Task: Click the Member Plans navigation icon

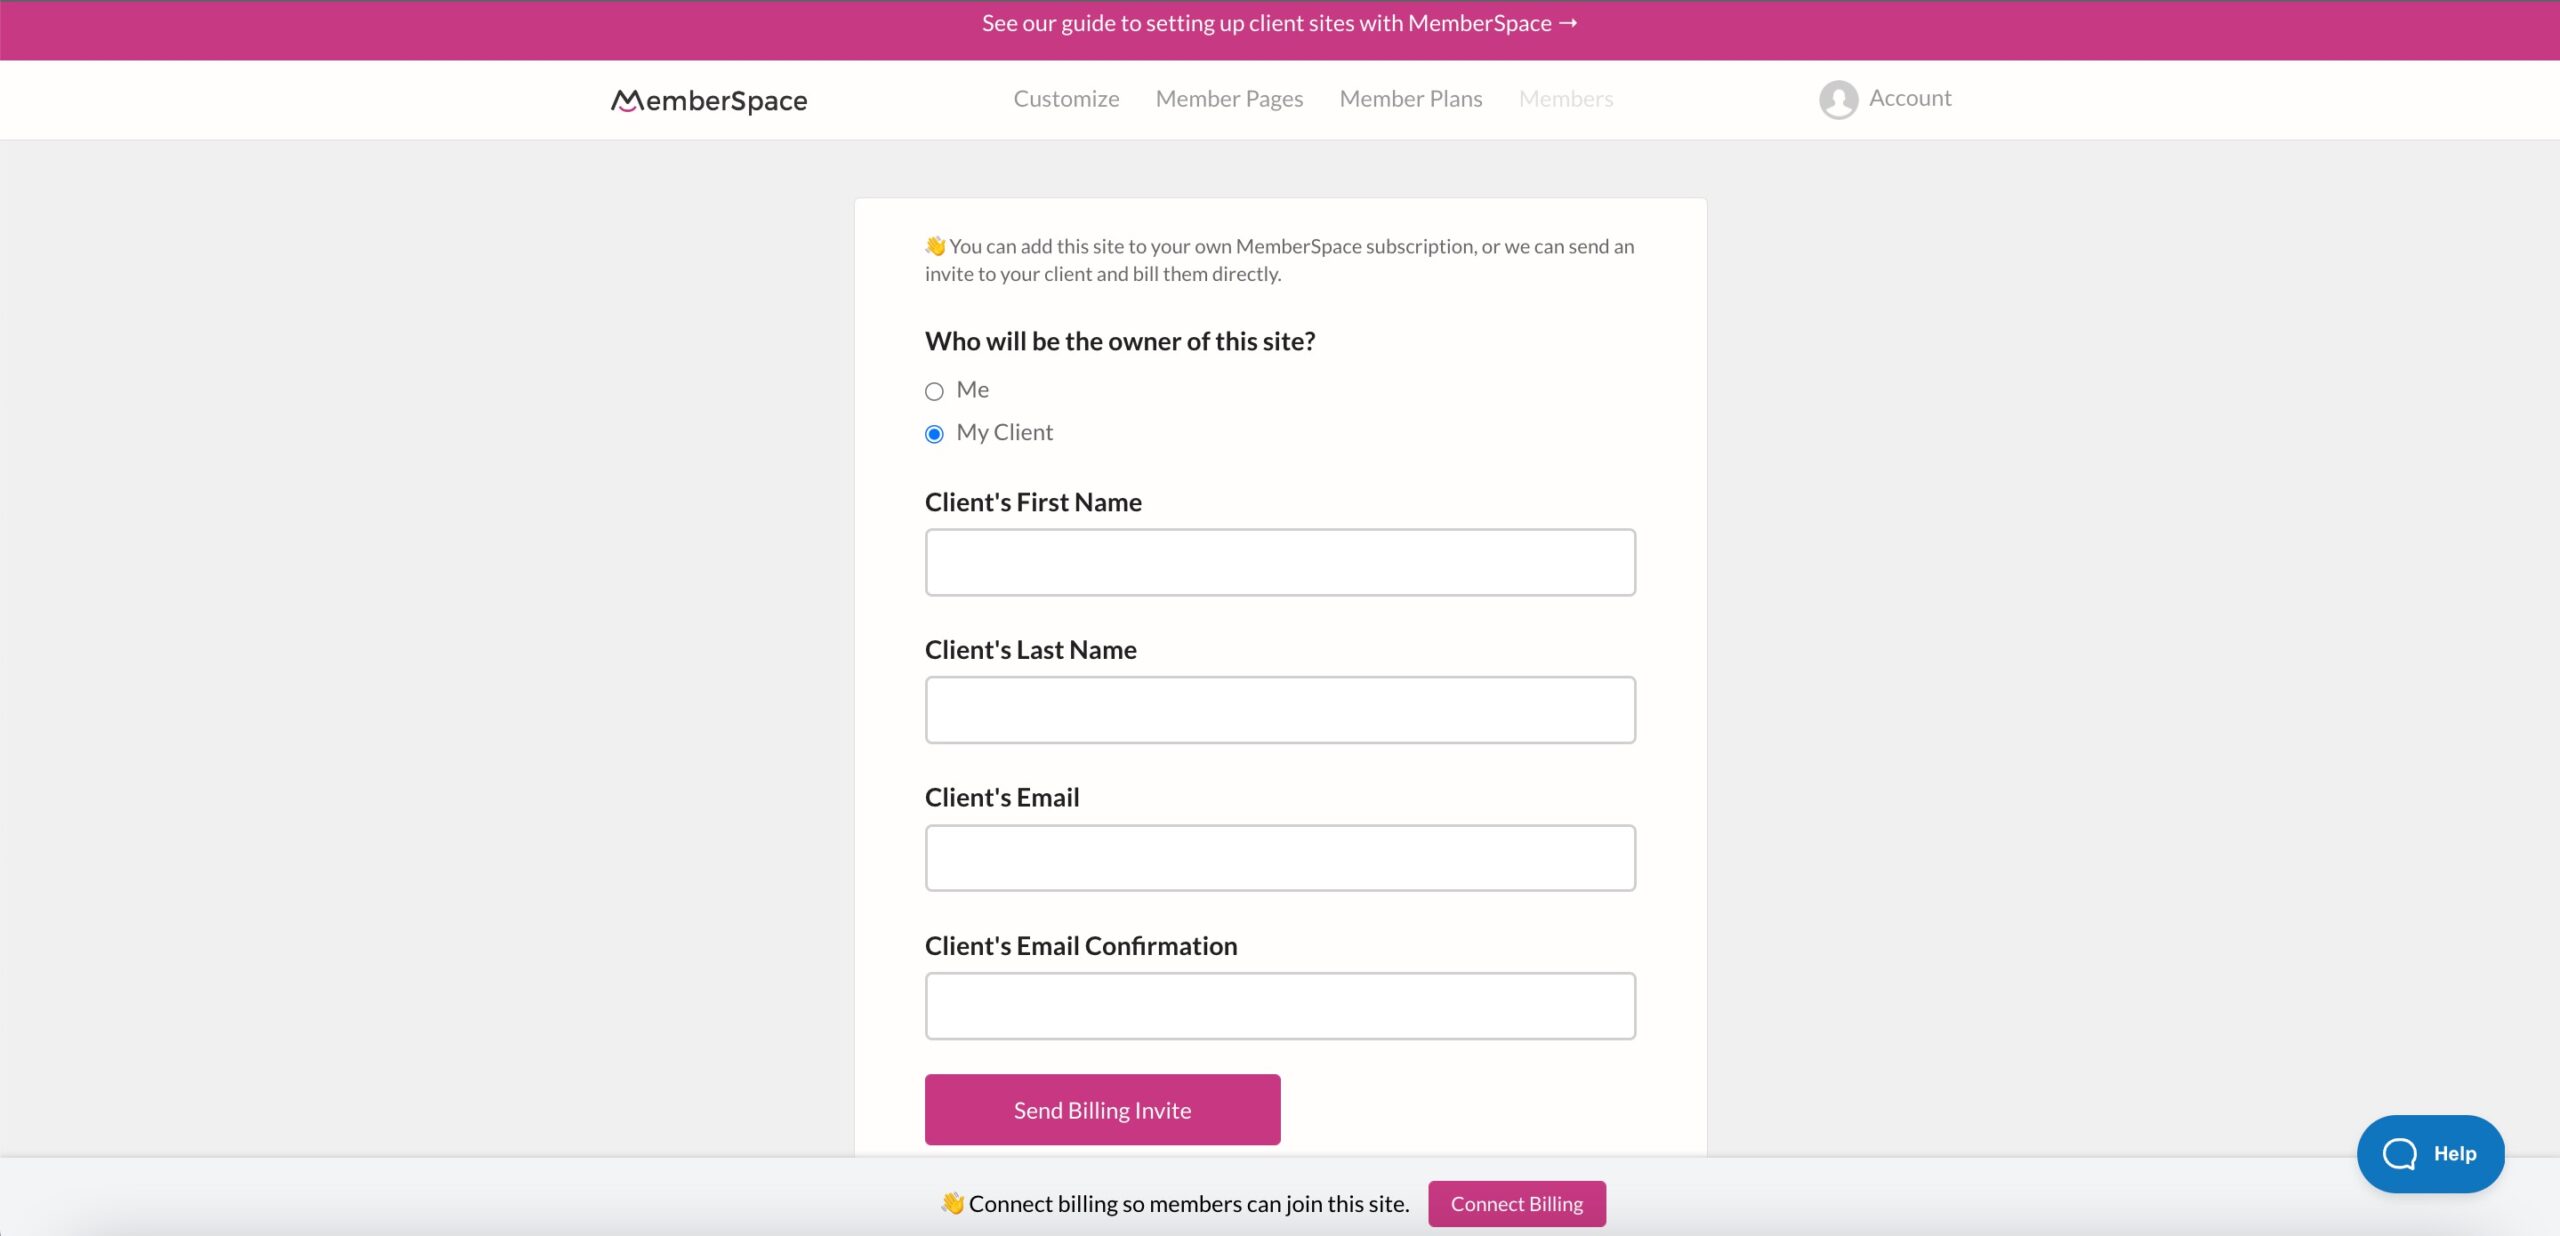Action: coord(1411,98)
